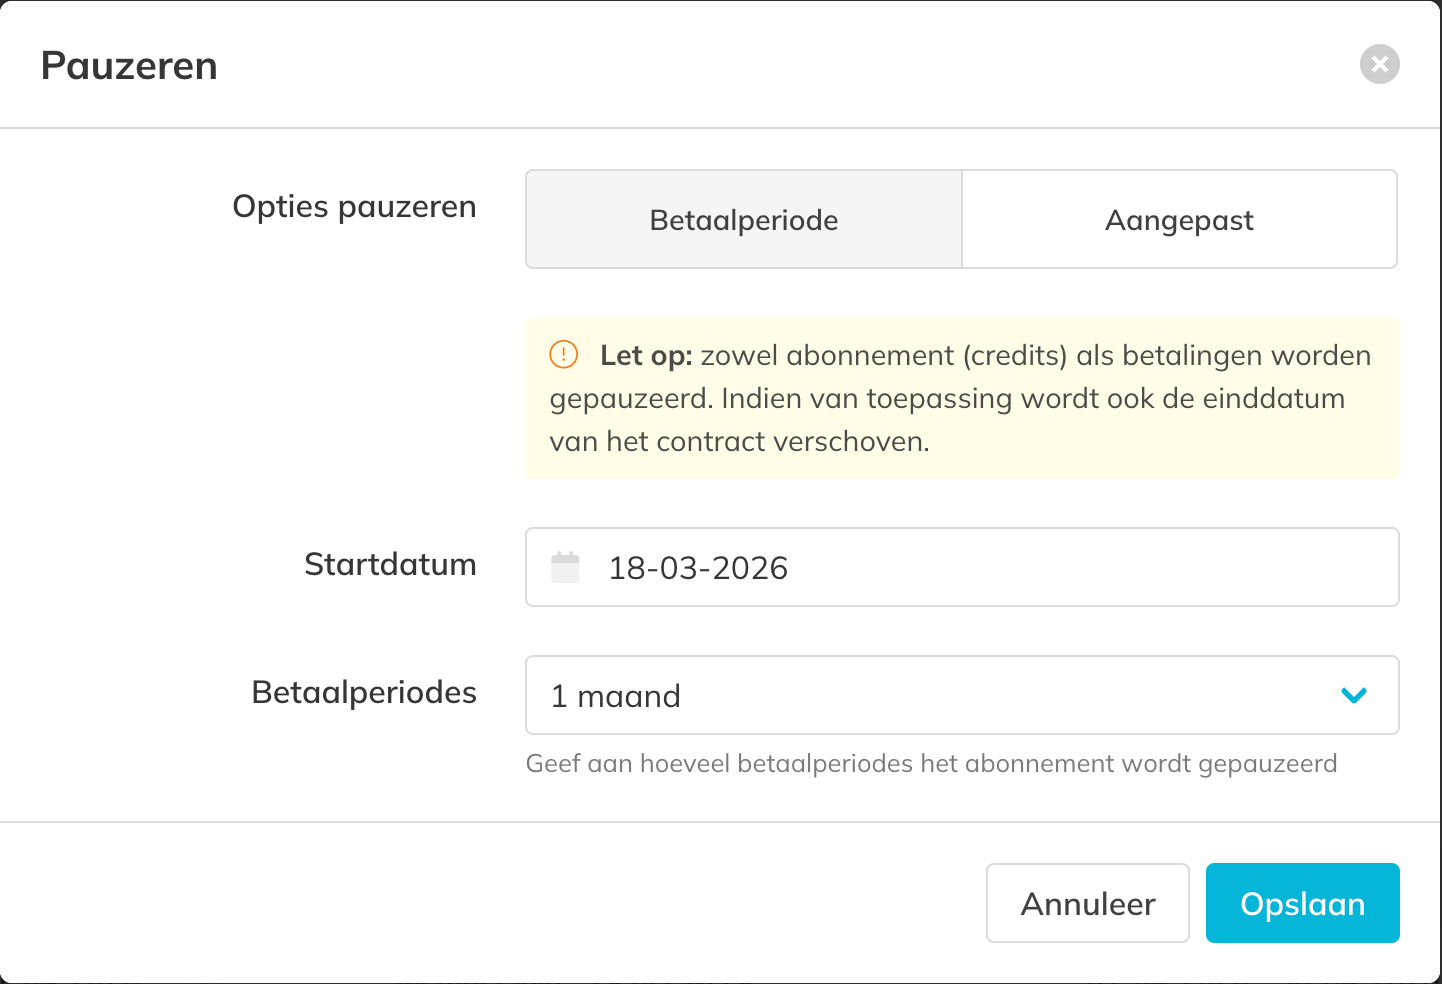
Task: Click the selected value '1 maand'
Action: coord(616,696)
